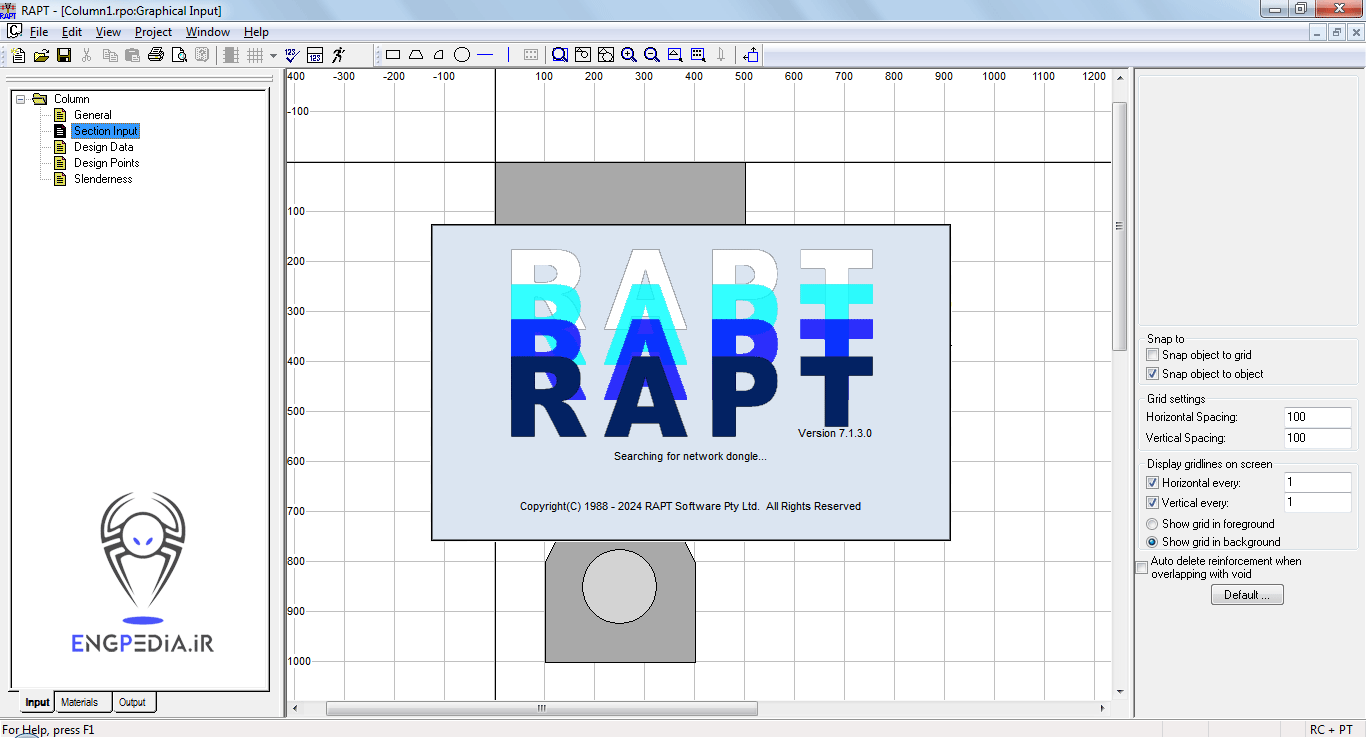The image size is (1366, 738).
Task: Switch to the Materials tab
Action: coord(82,702)
